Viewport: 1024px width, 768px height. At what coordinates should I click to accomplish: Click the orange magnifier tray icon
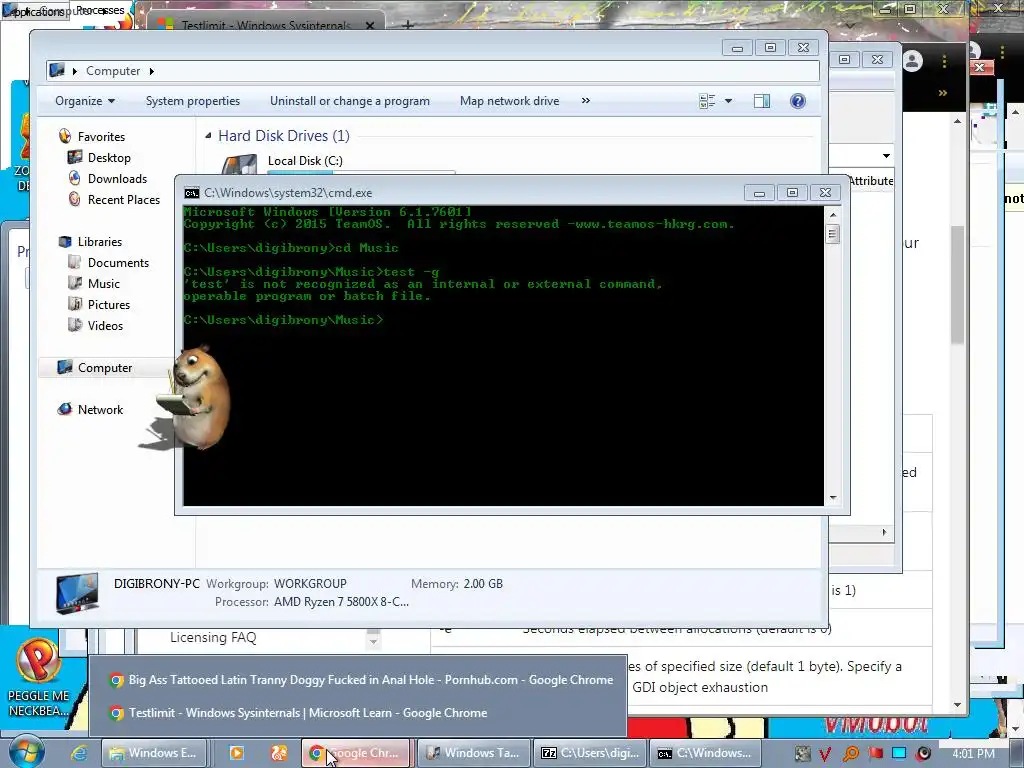pos(850,754)
